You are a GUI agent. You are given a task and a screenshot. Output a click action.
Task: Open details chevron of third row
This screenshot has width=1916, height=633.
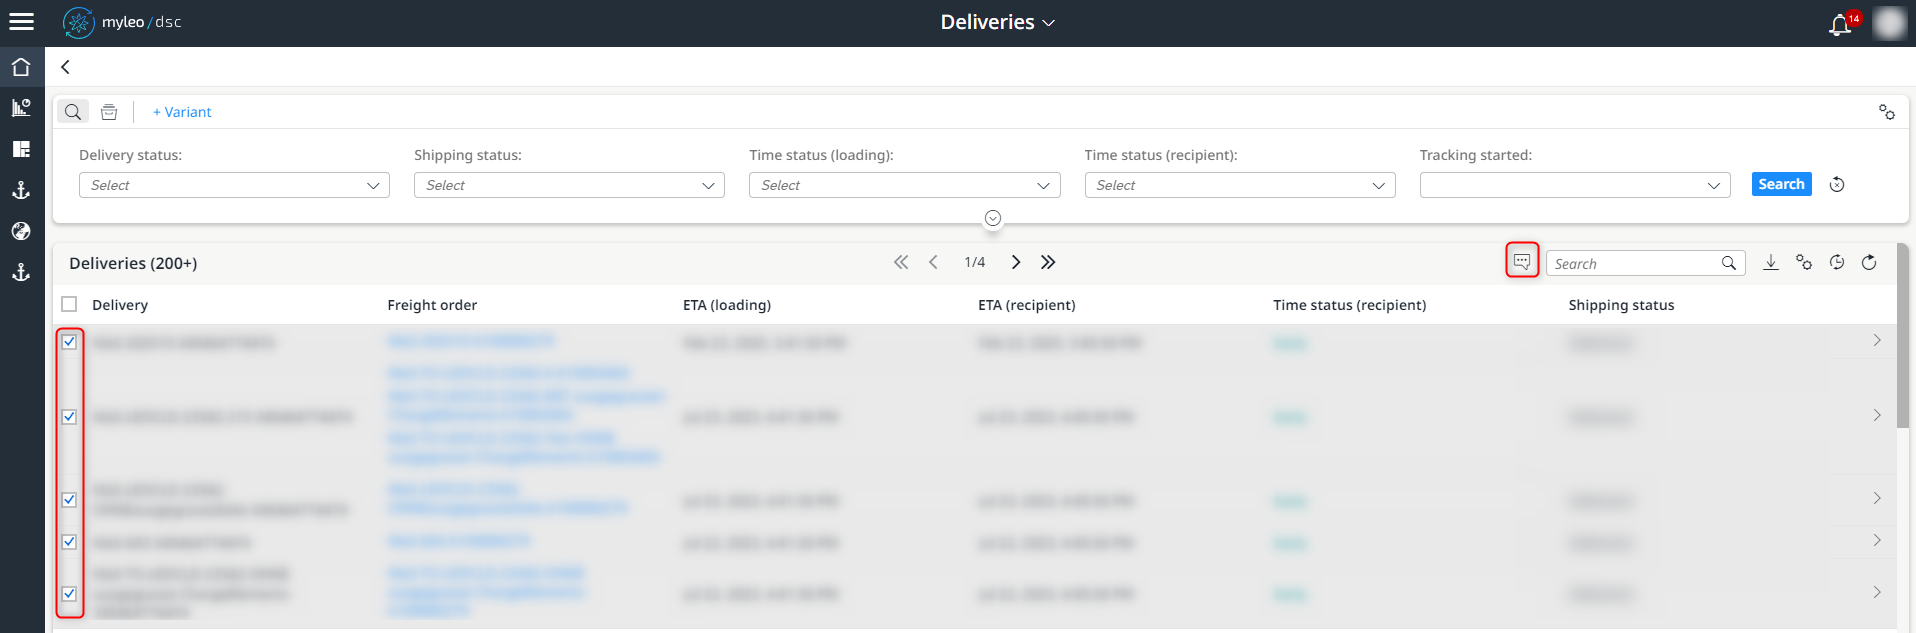click(1877, 498)
